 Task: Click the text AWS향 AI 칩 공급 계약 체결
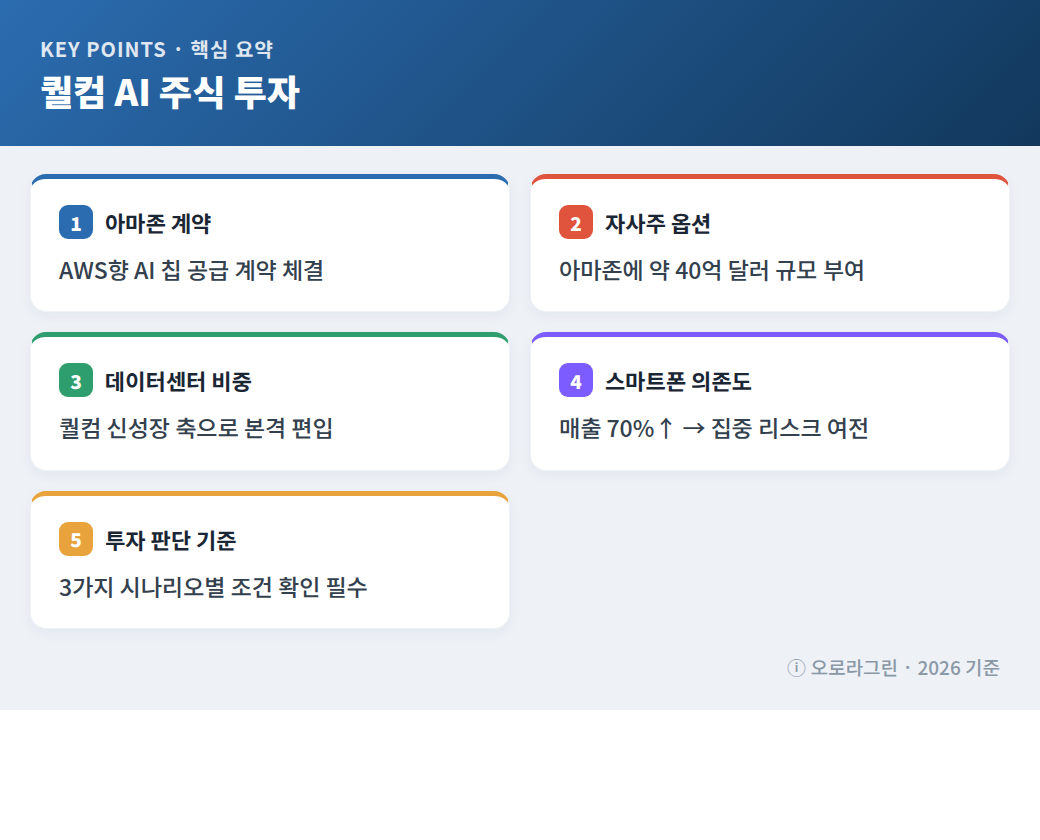pos(191,270)
